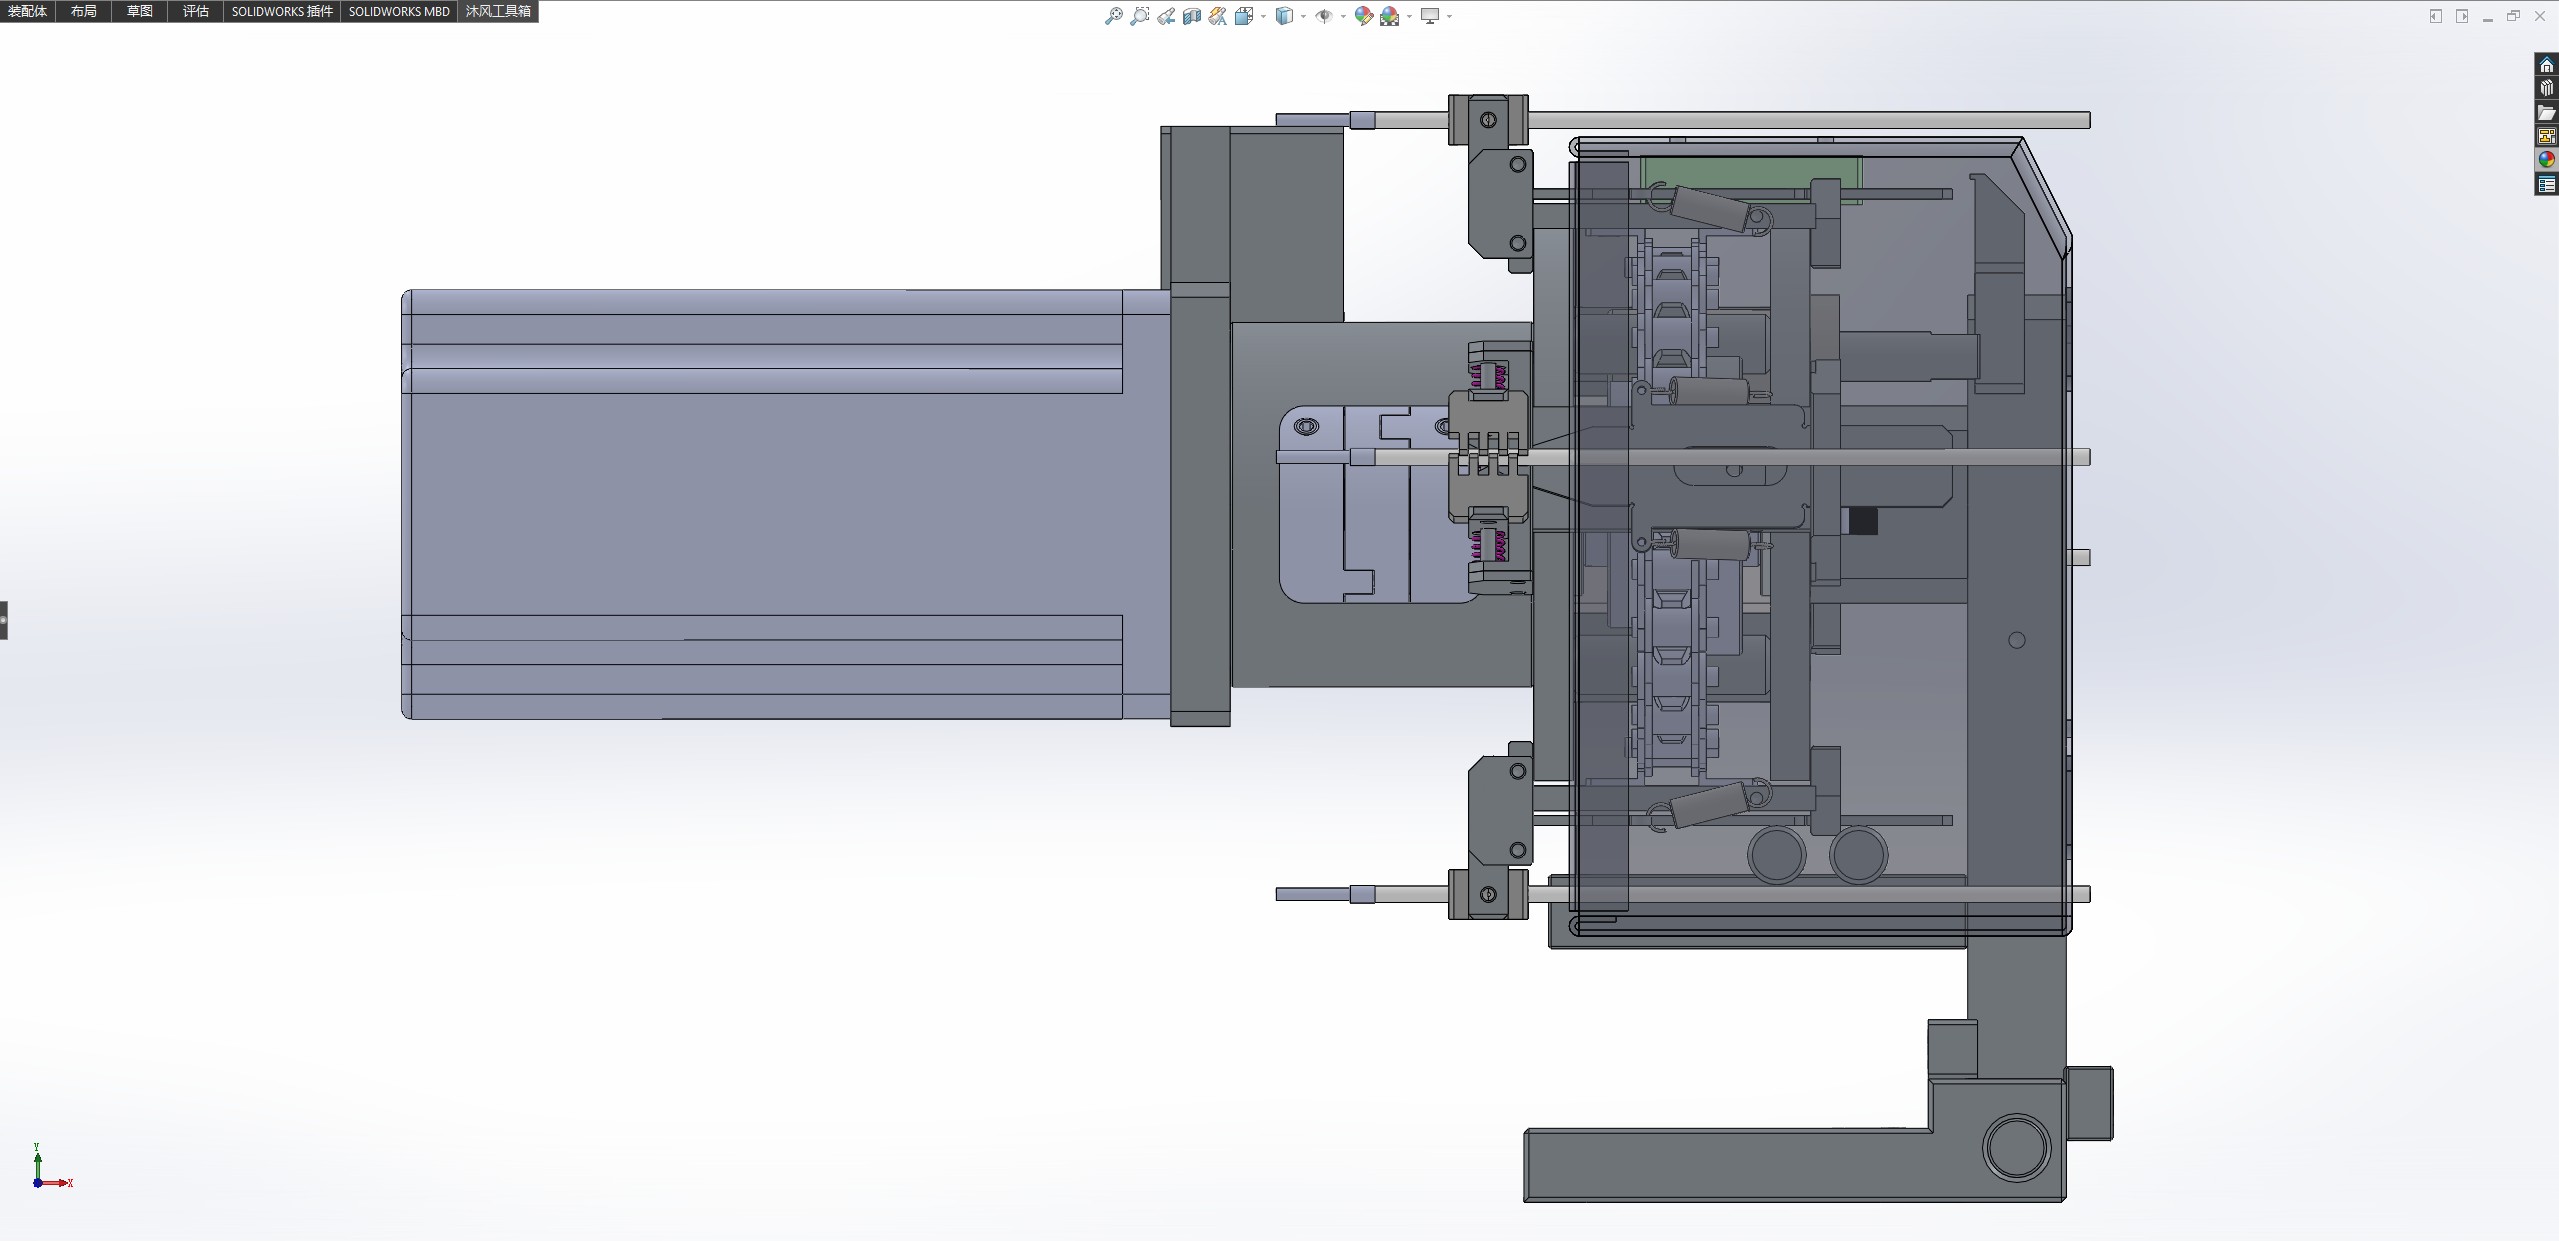Open the View Settings monitor icon
Screen dimensions: 2559x1241
tap(1430, 16)
